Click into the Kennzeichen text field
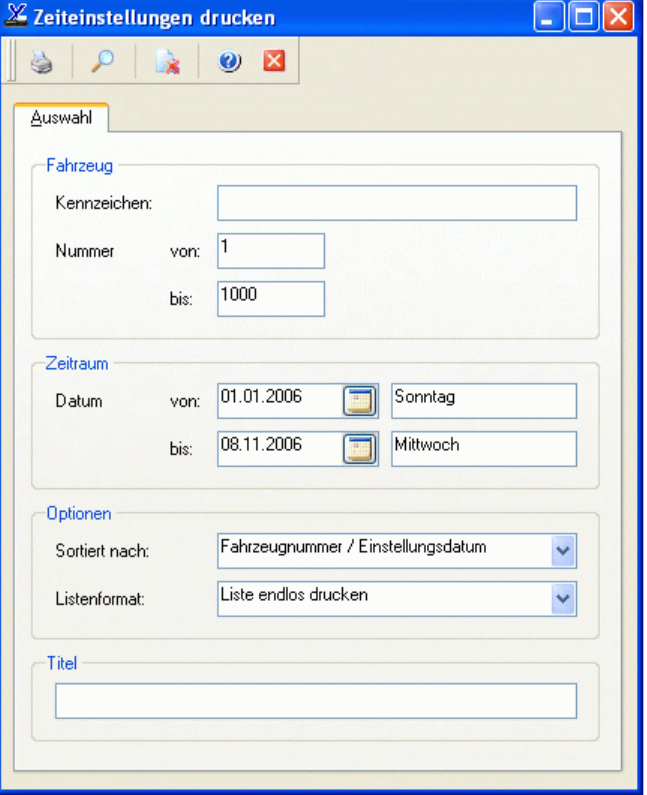Viewport: 647px width, 795px height. click(396, 203)
